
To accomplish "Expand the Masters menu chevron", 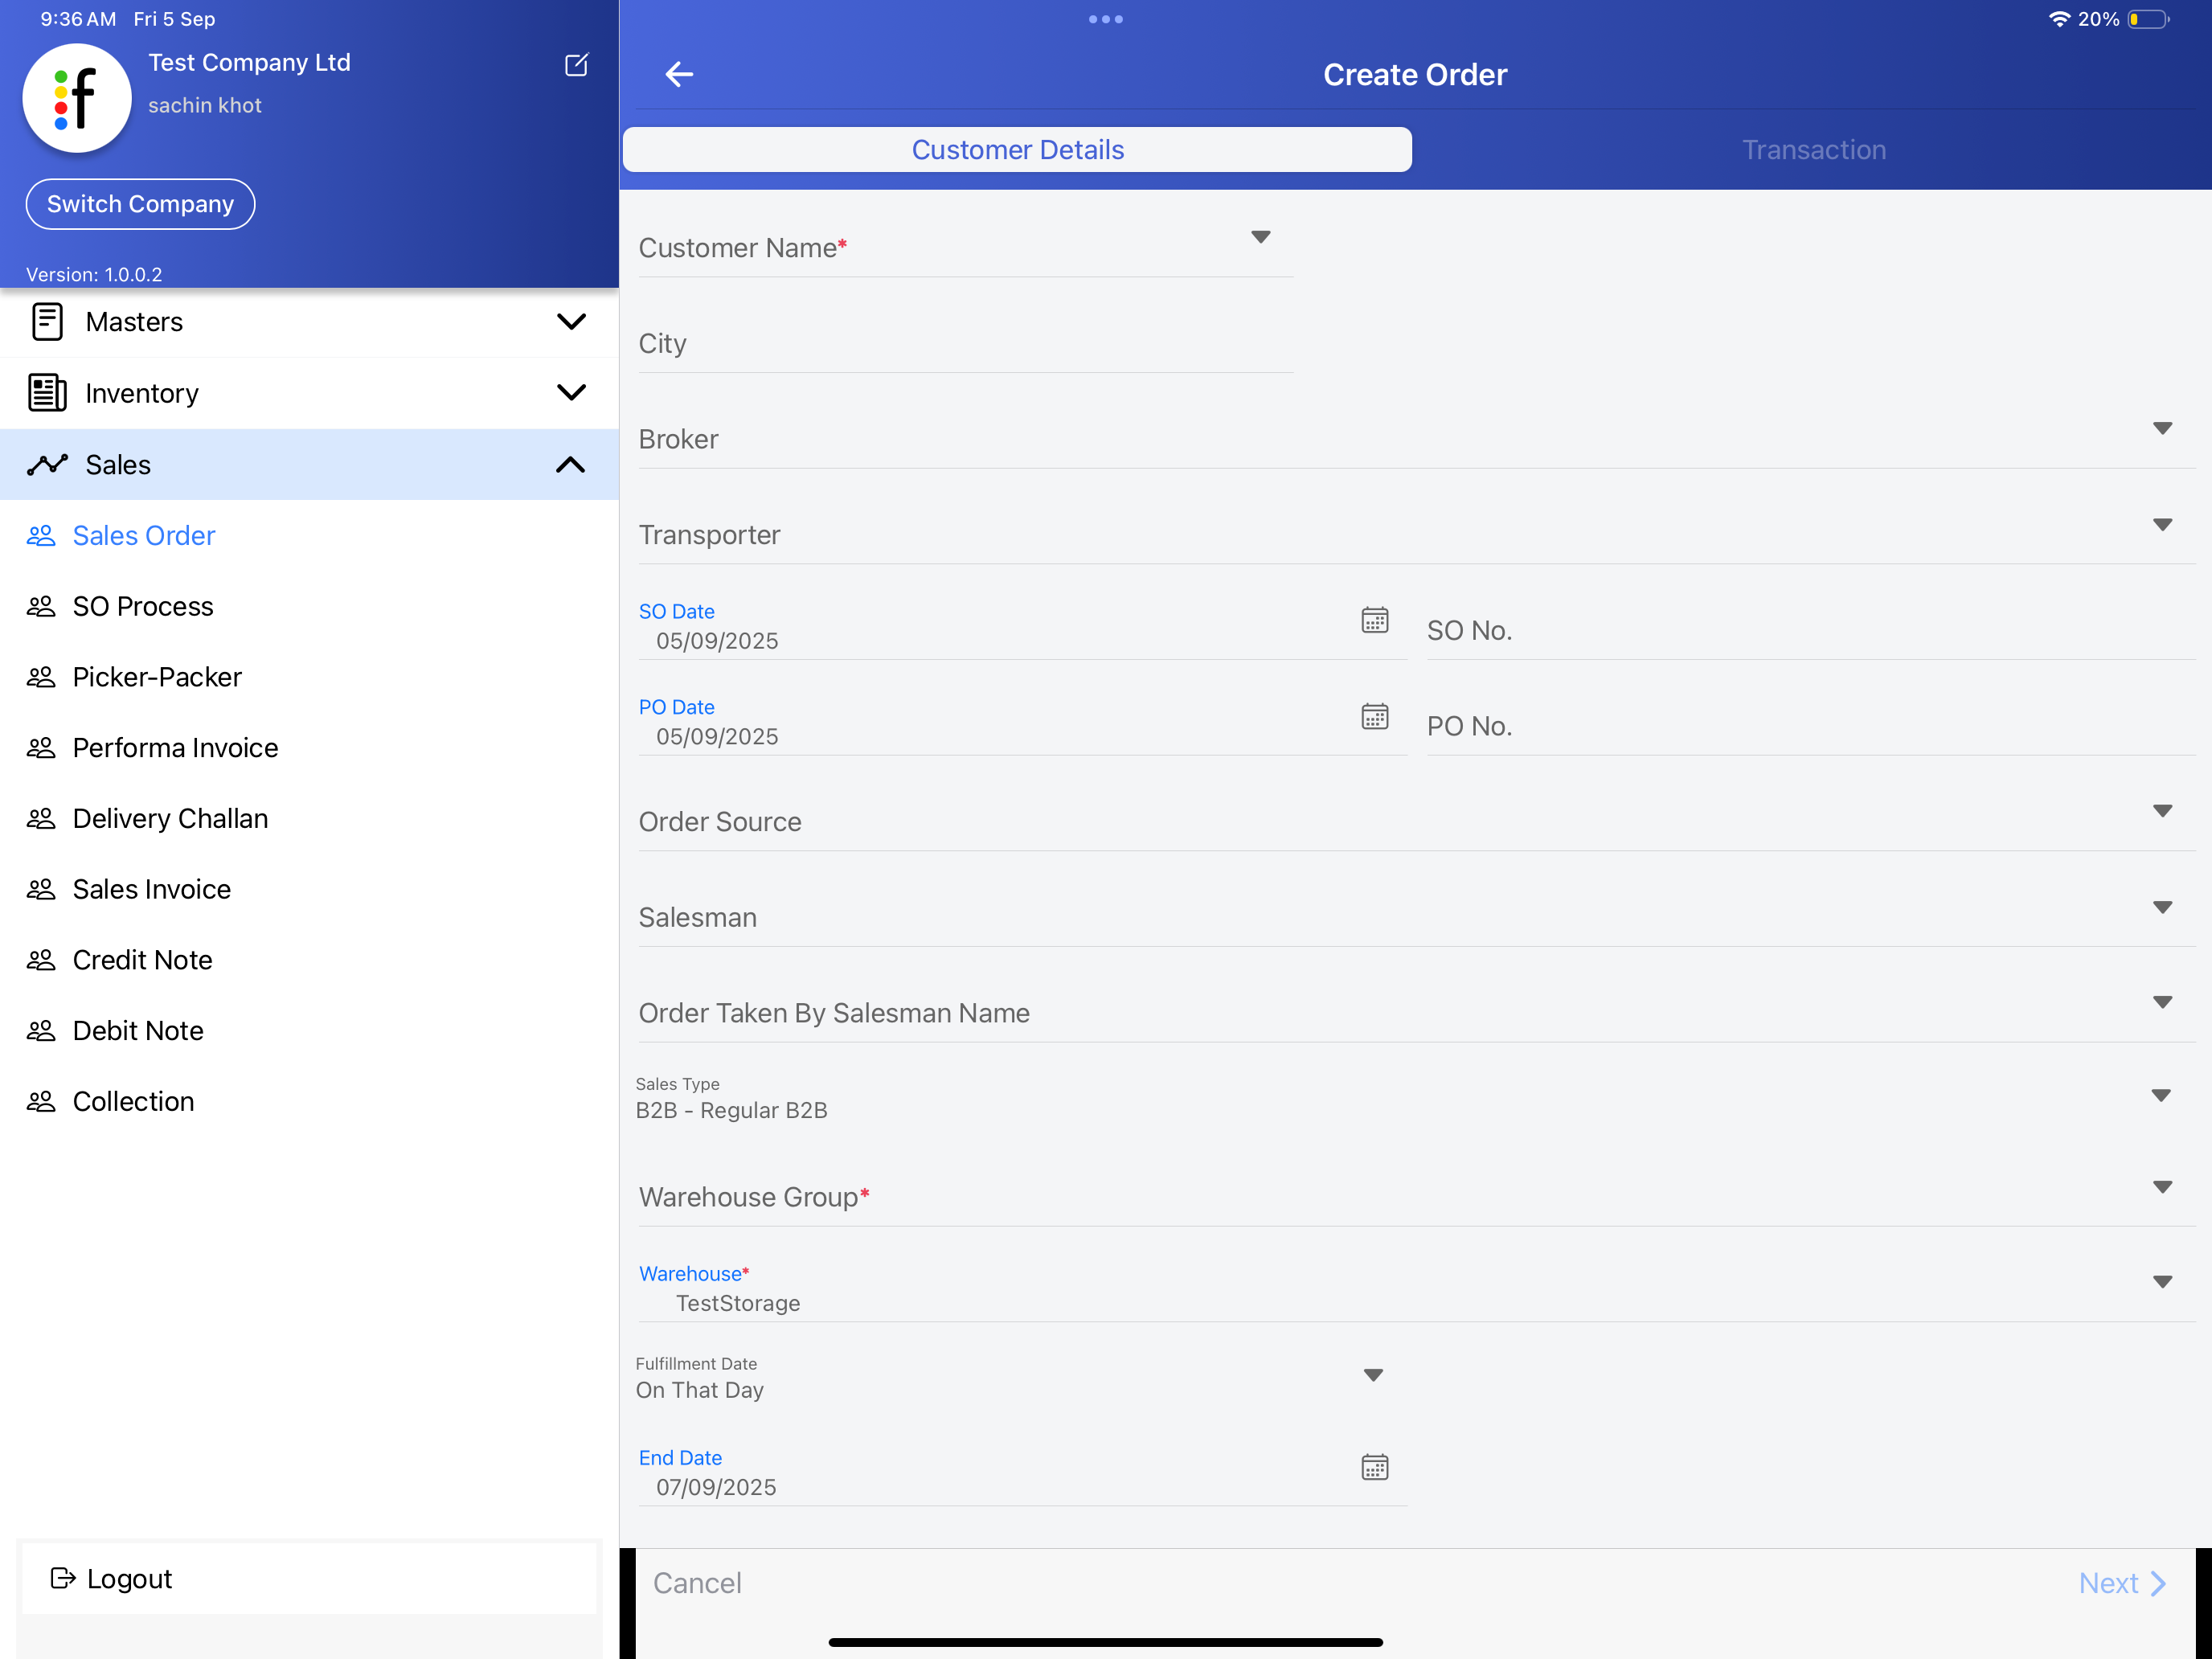I will click(x=571, y=322).
